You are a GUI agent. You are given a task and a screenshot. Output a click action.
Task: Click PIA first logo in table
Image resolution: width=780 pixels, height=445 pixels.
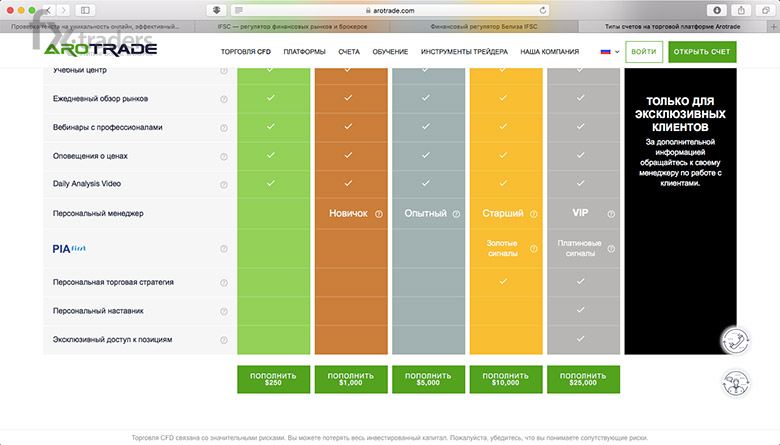69,249
